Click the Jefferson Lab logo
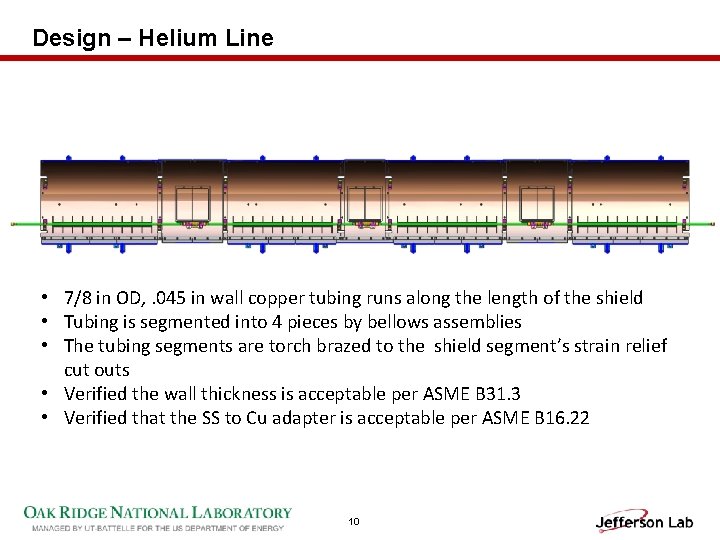 coord(644,521)
